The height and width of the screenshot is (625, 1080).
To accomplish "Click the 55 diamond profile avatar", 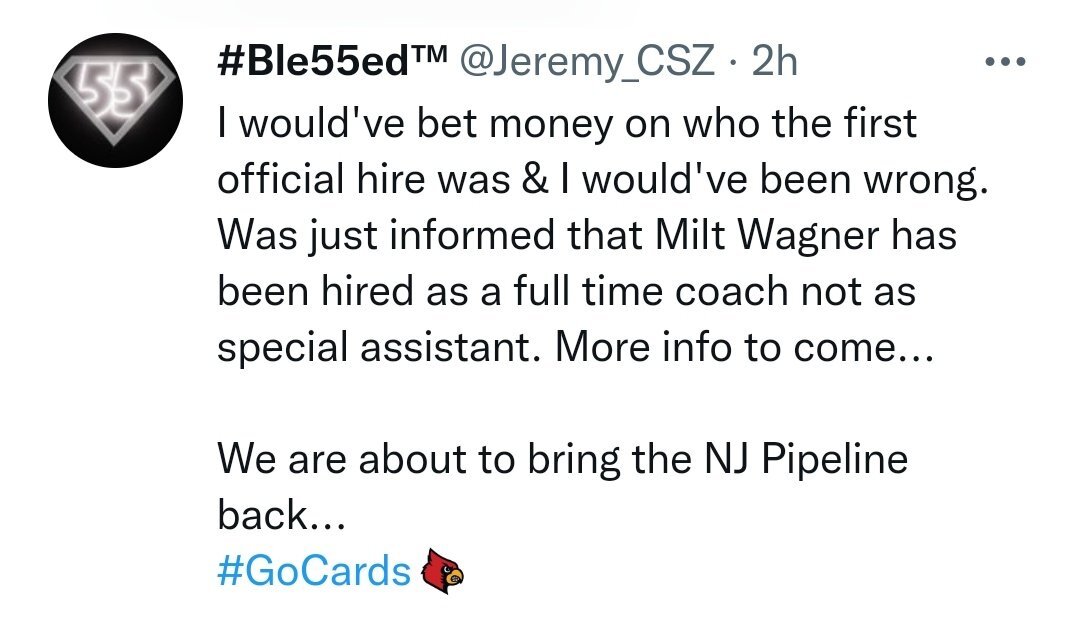I will 115,101.
